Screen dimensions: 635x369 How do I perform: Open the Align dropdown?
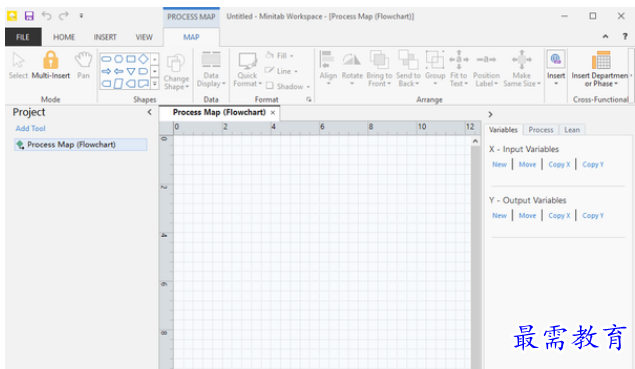point(328,68)
